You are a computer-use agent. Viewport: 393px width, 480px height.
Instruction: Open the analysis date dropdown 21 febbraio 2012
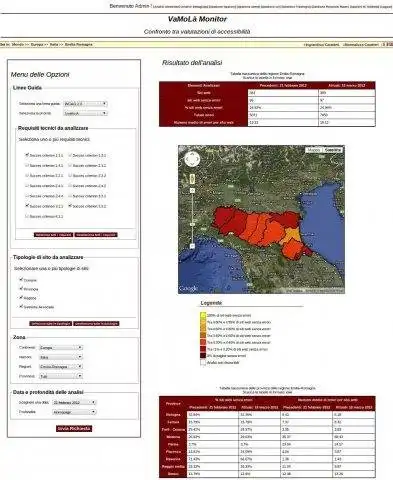coord(74,403)
